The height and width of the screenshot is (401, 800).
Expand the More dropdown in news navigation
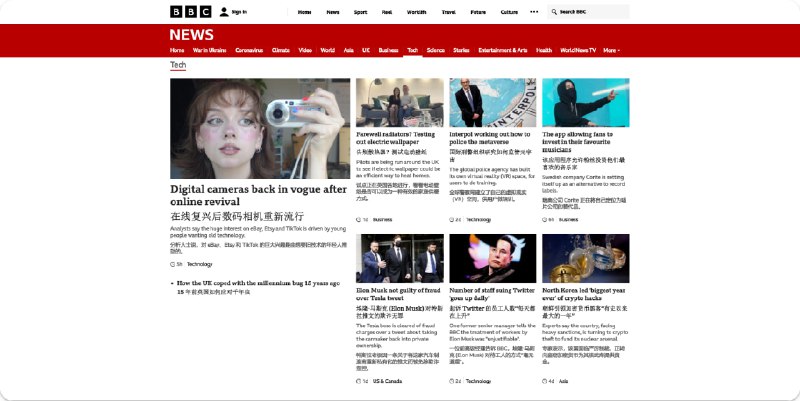[x=618, y=49]
